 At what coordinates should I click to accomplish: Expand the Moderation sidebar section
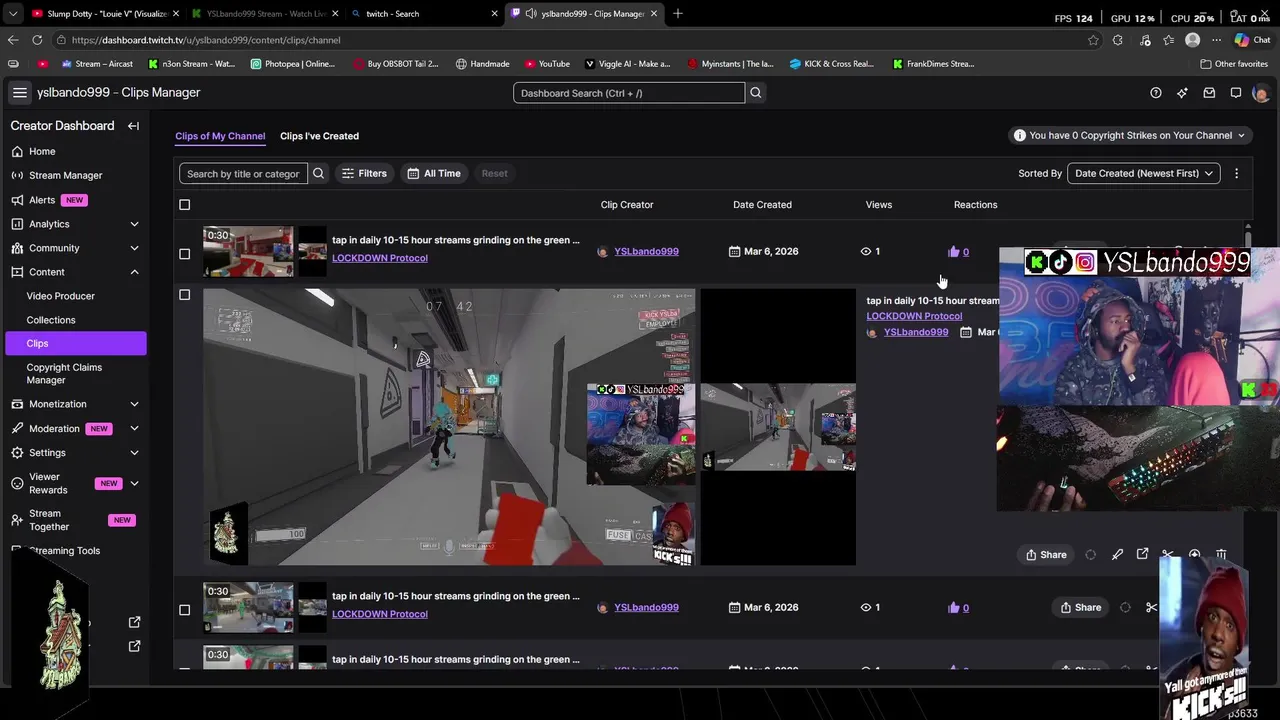click(x=134, y=429)
